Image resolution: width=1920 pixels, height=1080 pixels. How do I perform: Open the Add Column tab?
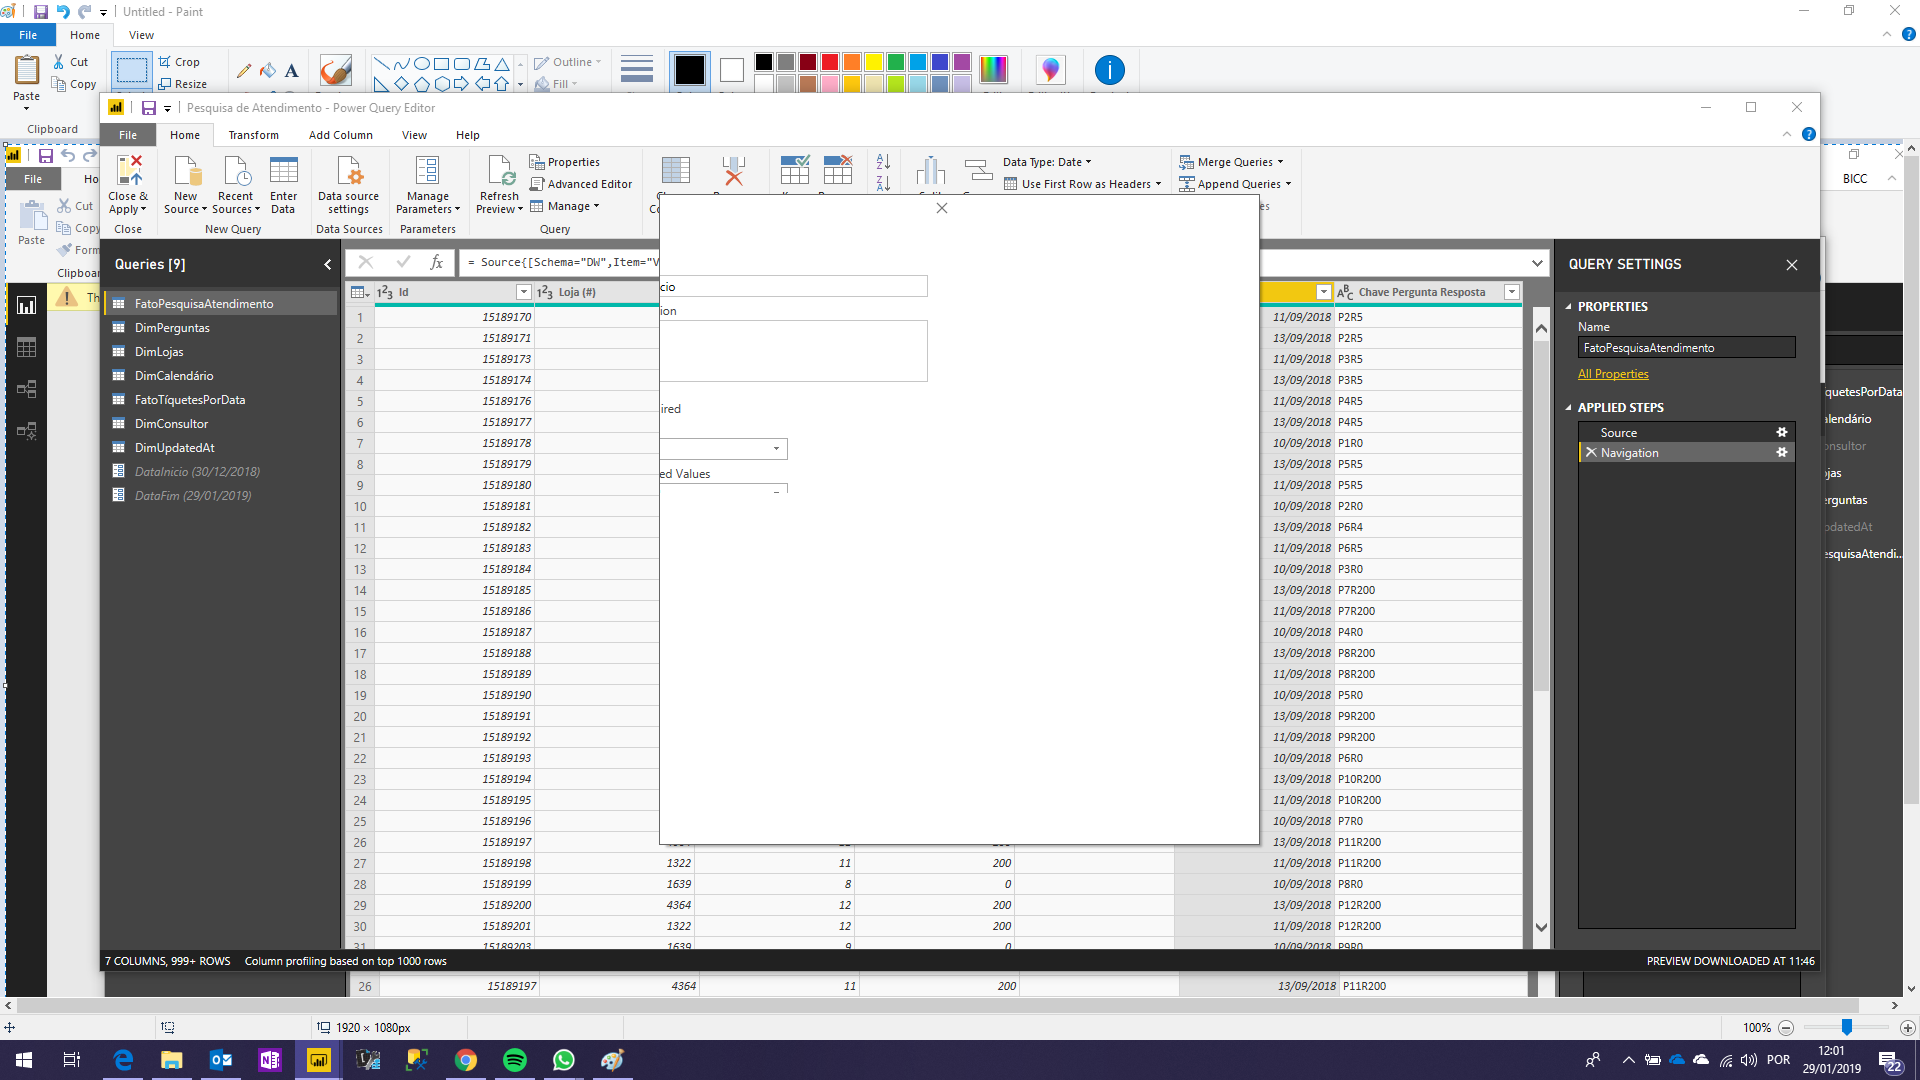point(340,135)
